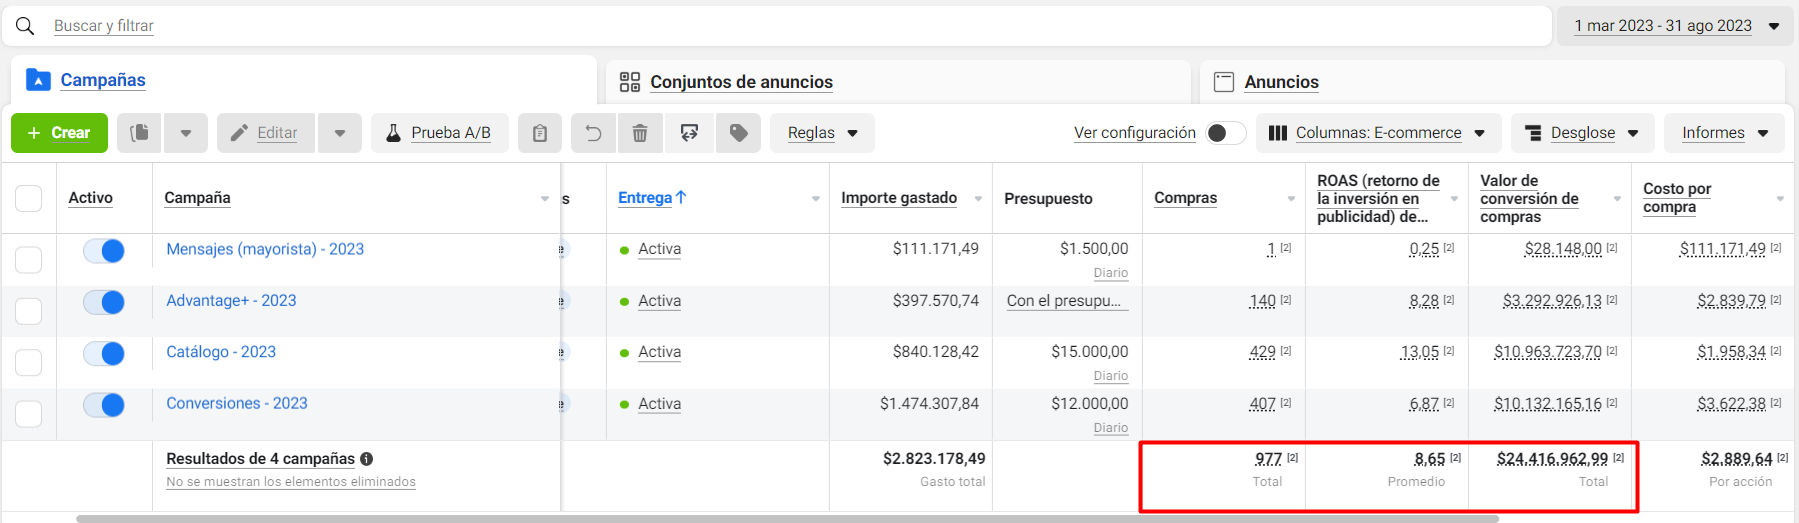Switch to the Conjuntos de anuncios tab

pyautogui.click(x=740, y=82)
